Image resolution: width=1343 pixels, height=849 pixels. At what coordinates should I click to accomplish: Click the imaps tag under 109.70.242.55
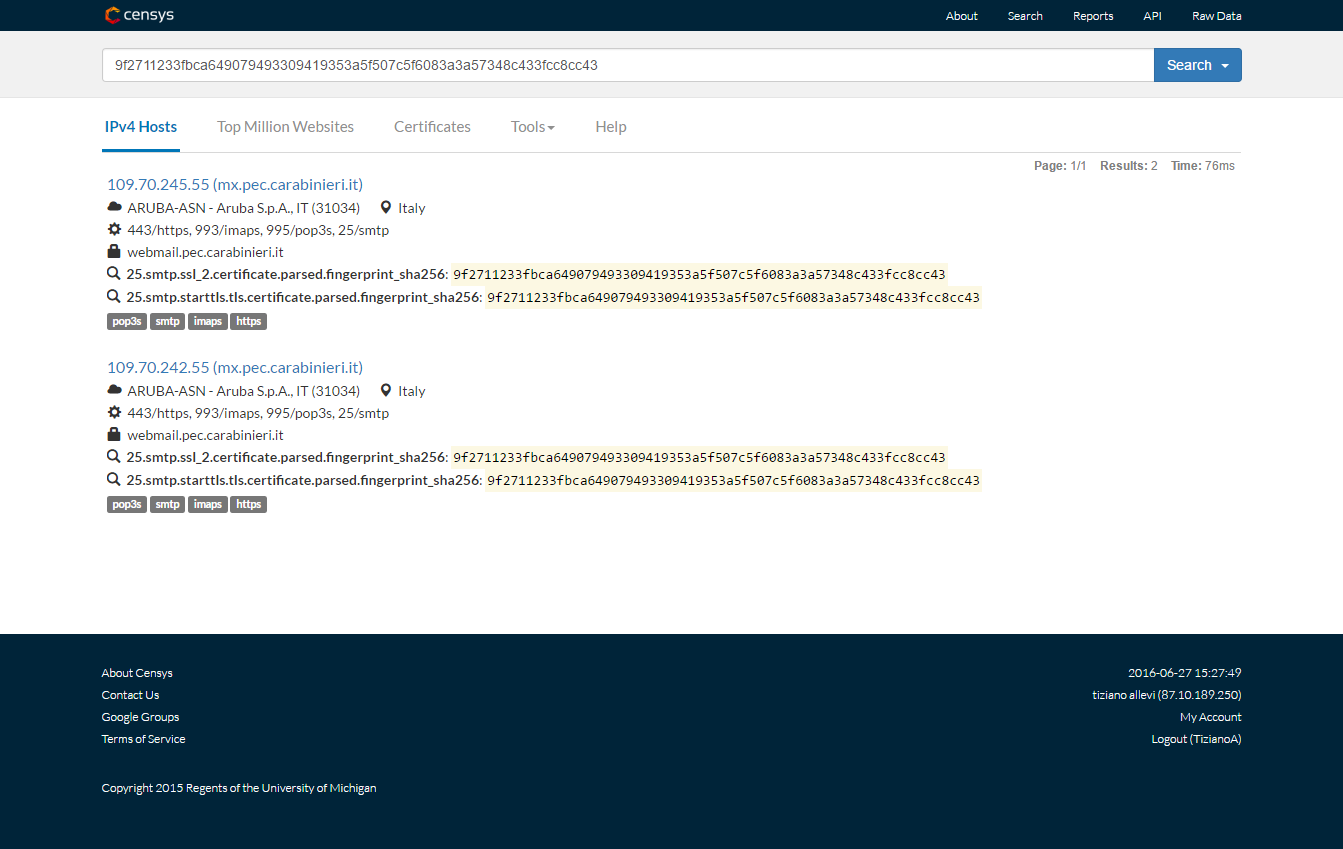(208, 504)
